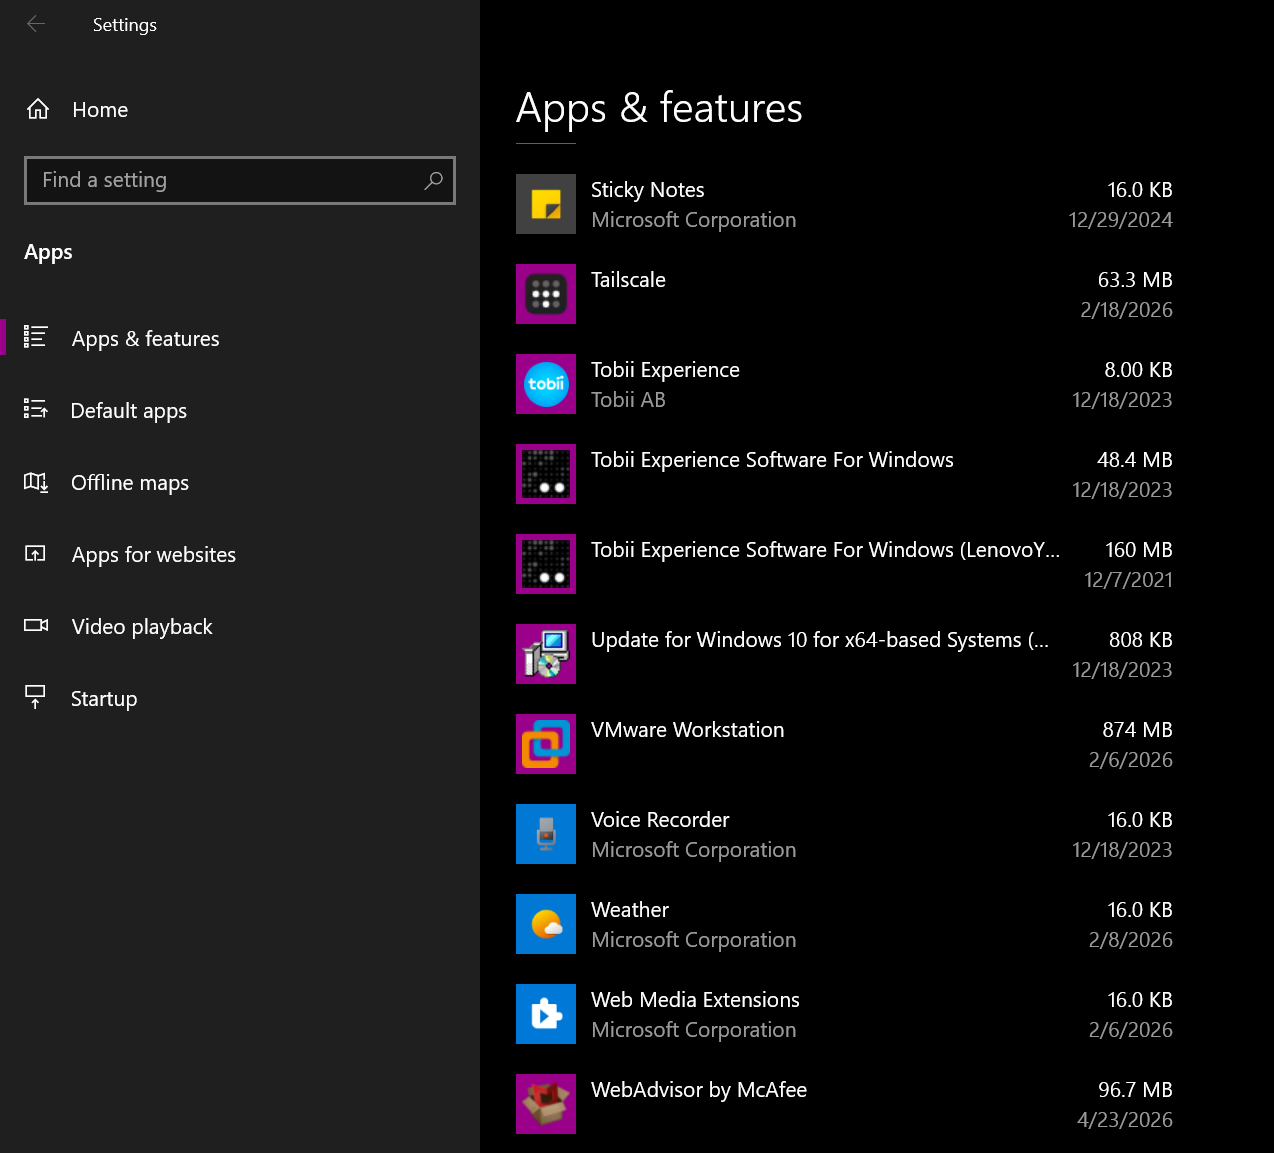Image resolution: width=1274 pixels, height=1153 pixels.
Task: Click the Tobii Experience circular icon
Action: coord(545,384)
